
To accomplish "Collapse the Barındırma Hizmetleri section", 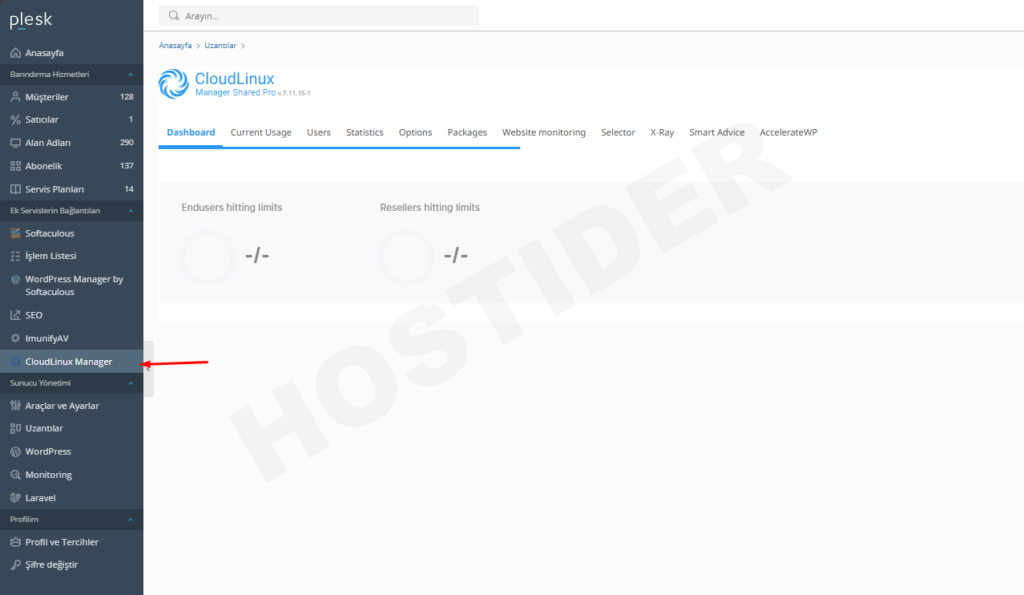I will tap(130, 74).
